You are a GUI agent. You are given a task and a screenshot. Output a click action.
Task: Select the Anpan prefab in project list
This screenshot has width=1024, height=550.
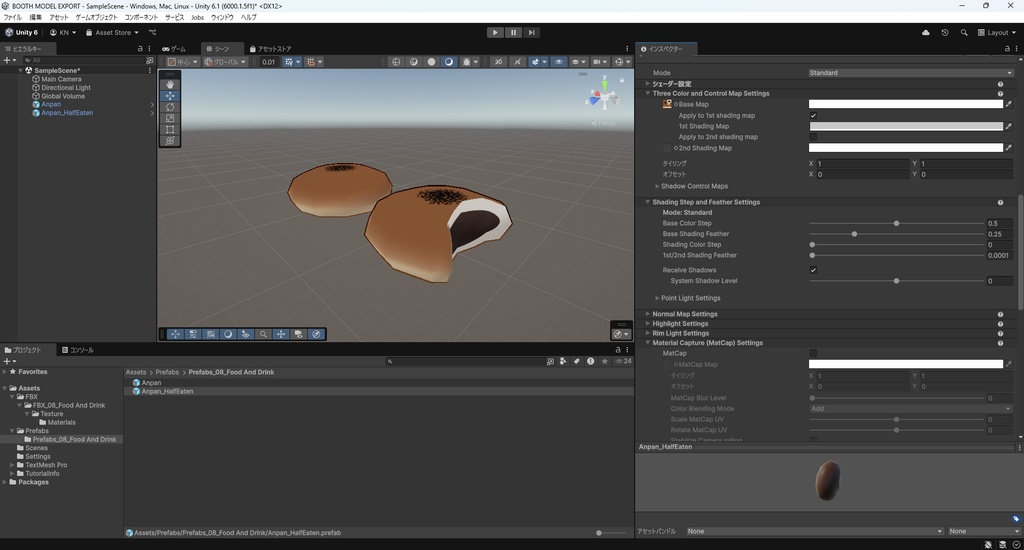pyautogui.click(x=151, y=383)
